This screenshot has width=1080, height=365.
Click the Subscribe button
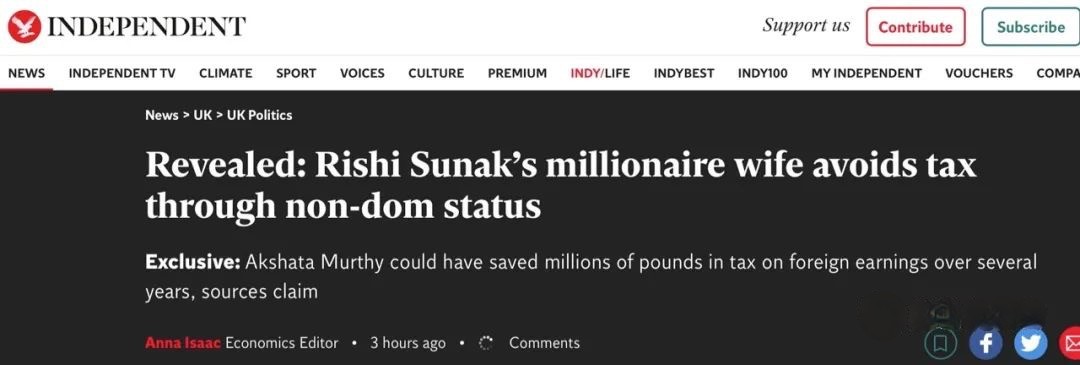click(1030, 27)
